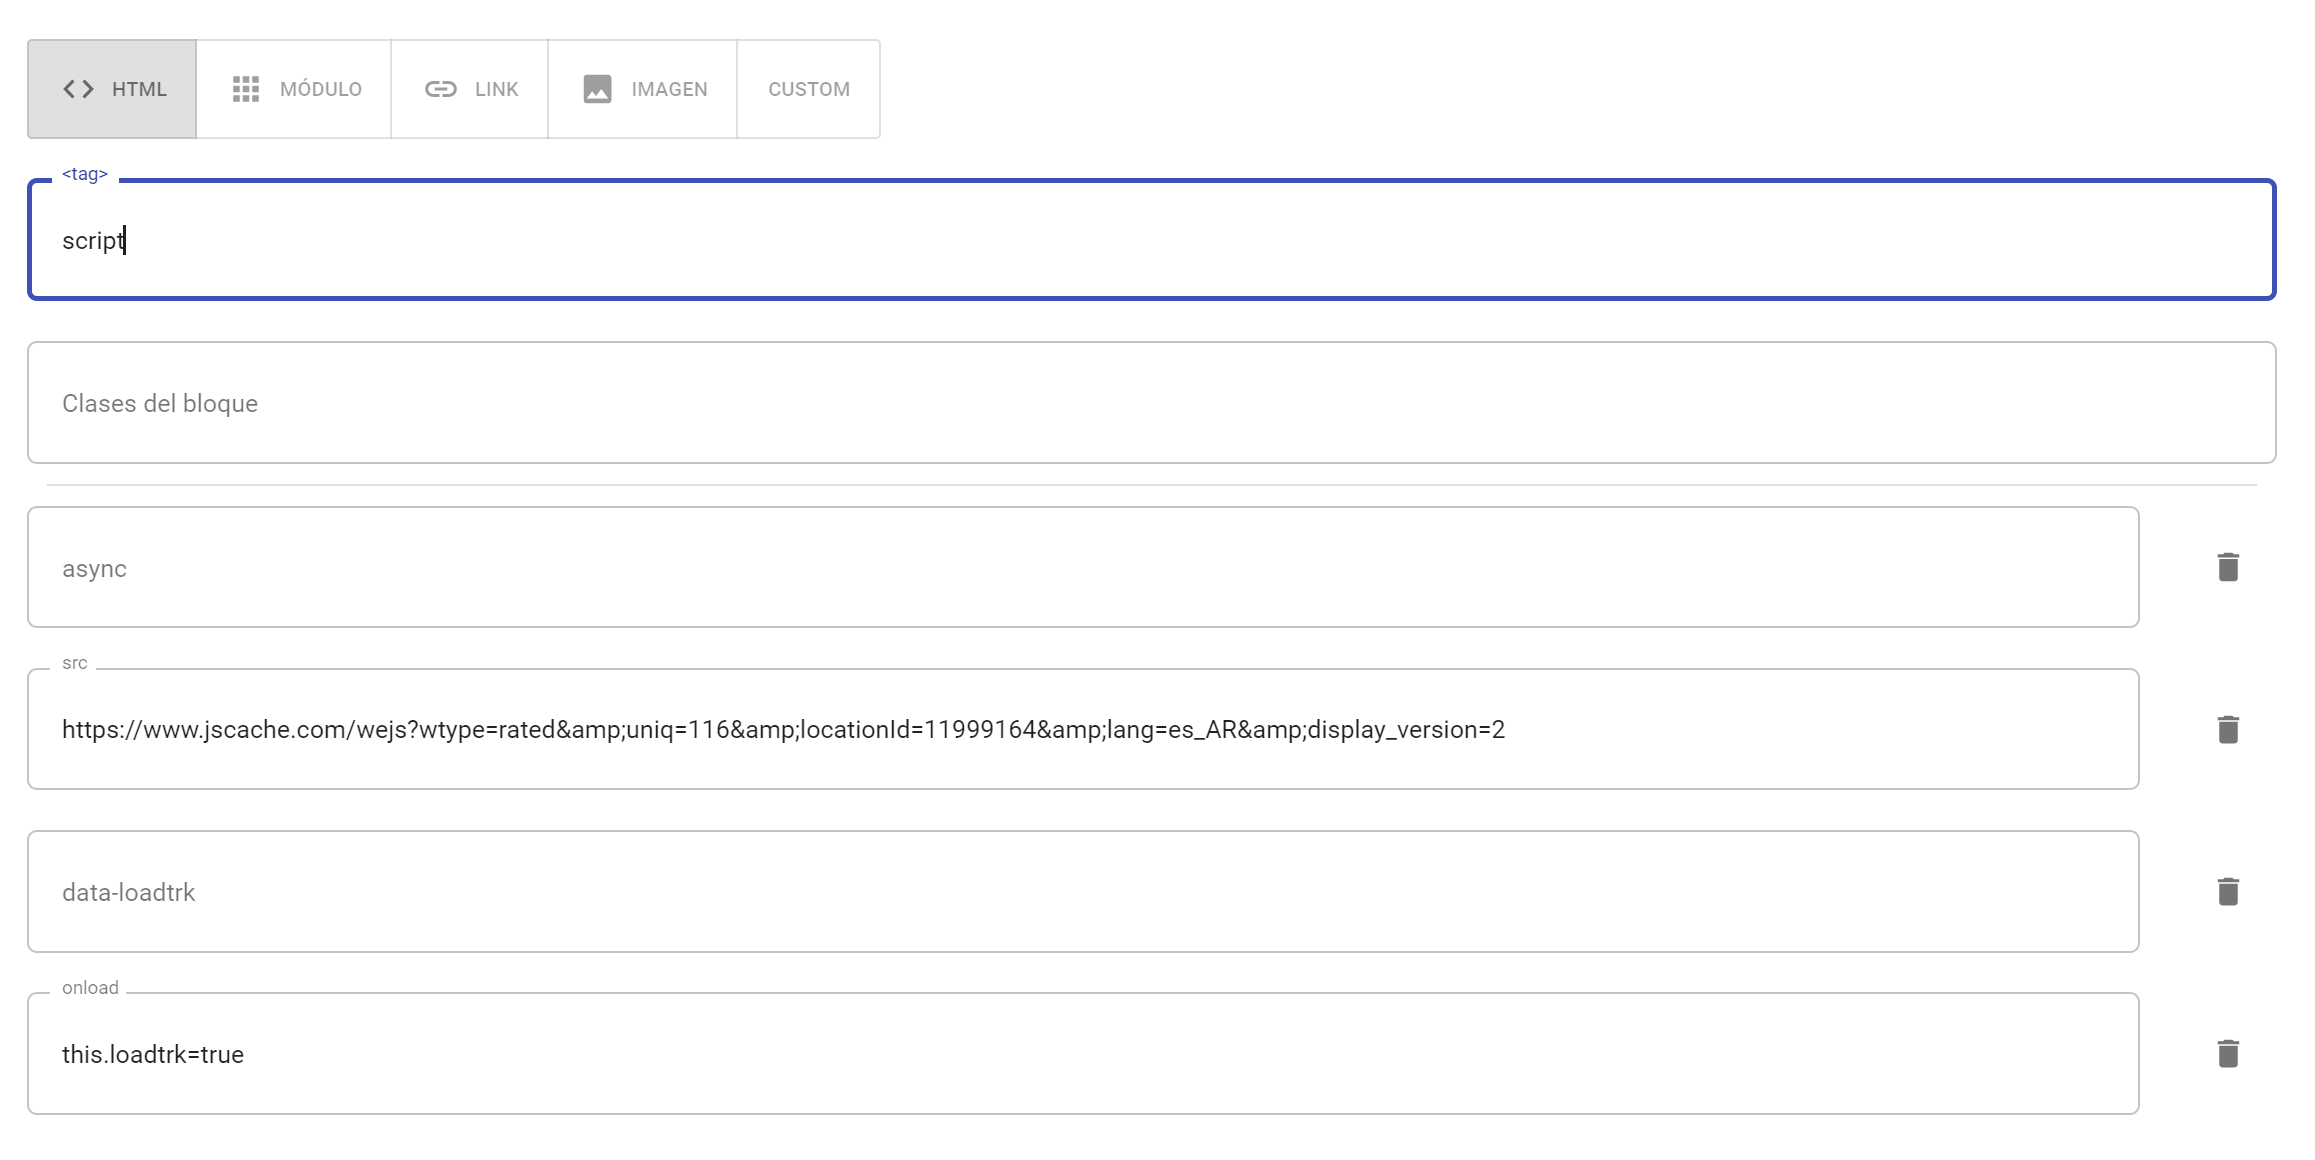Screen dimensions: 2315x1160
Task: Select the IMAGEN tab
Action: click(x=669, y=89)
